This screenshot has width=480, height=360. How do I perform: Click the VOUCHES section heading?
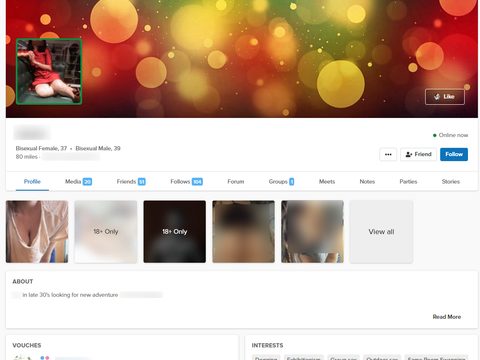pyautogui.click(x=27, y=345)
